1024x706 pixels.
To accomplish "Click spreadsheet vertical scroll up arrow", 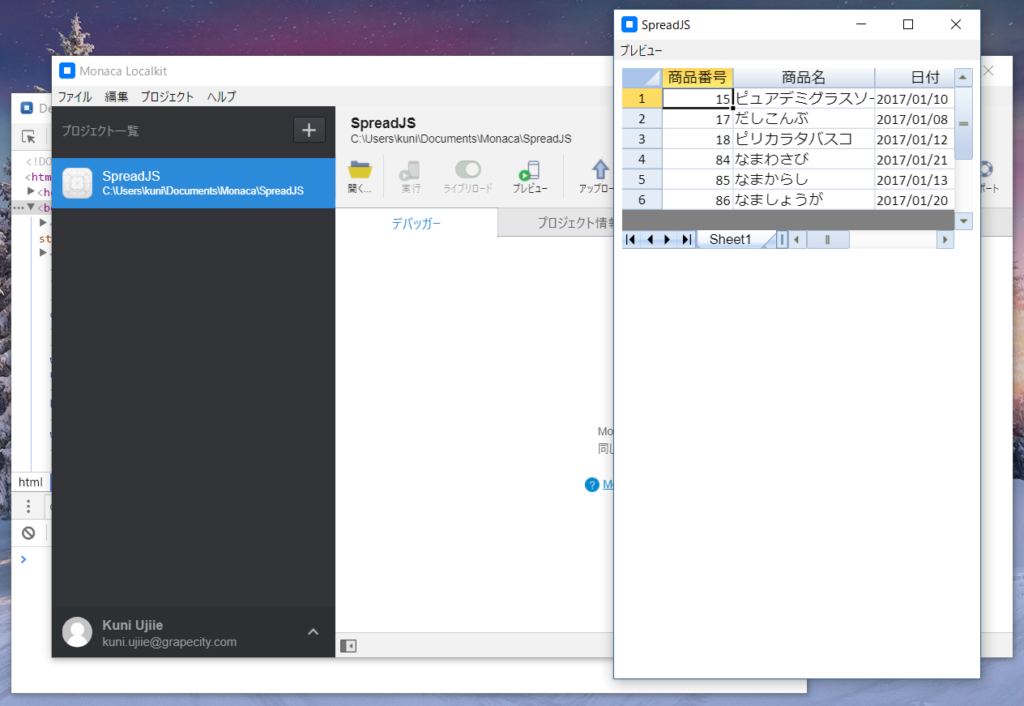I will [963, 77].
